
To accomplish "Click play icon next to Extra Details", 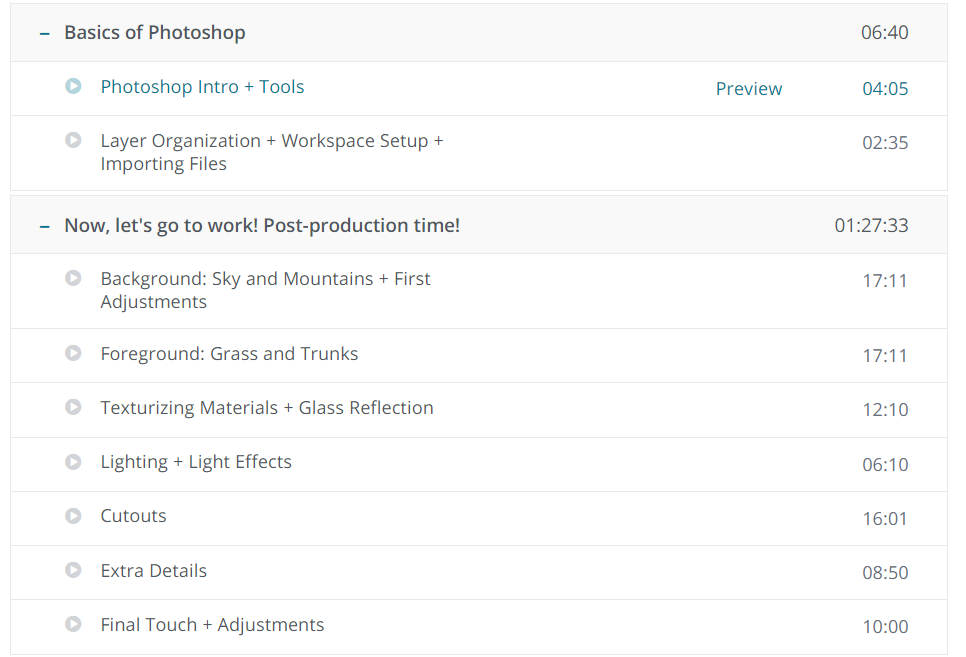I will coord(73,570).
